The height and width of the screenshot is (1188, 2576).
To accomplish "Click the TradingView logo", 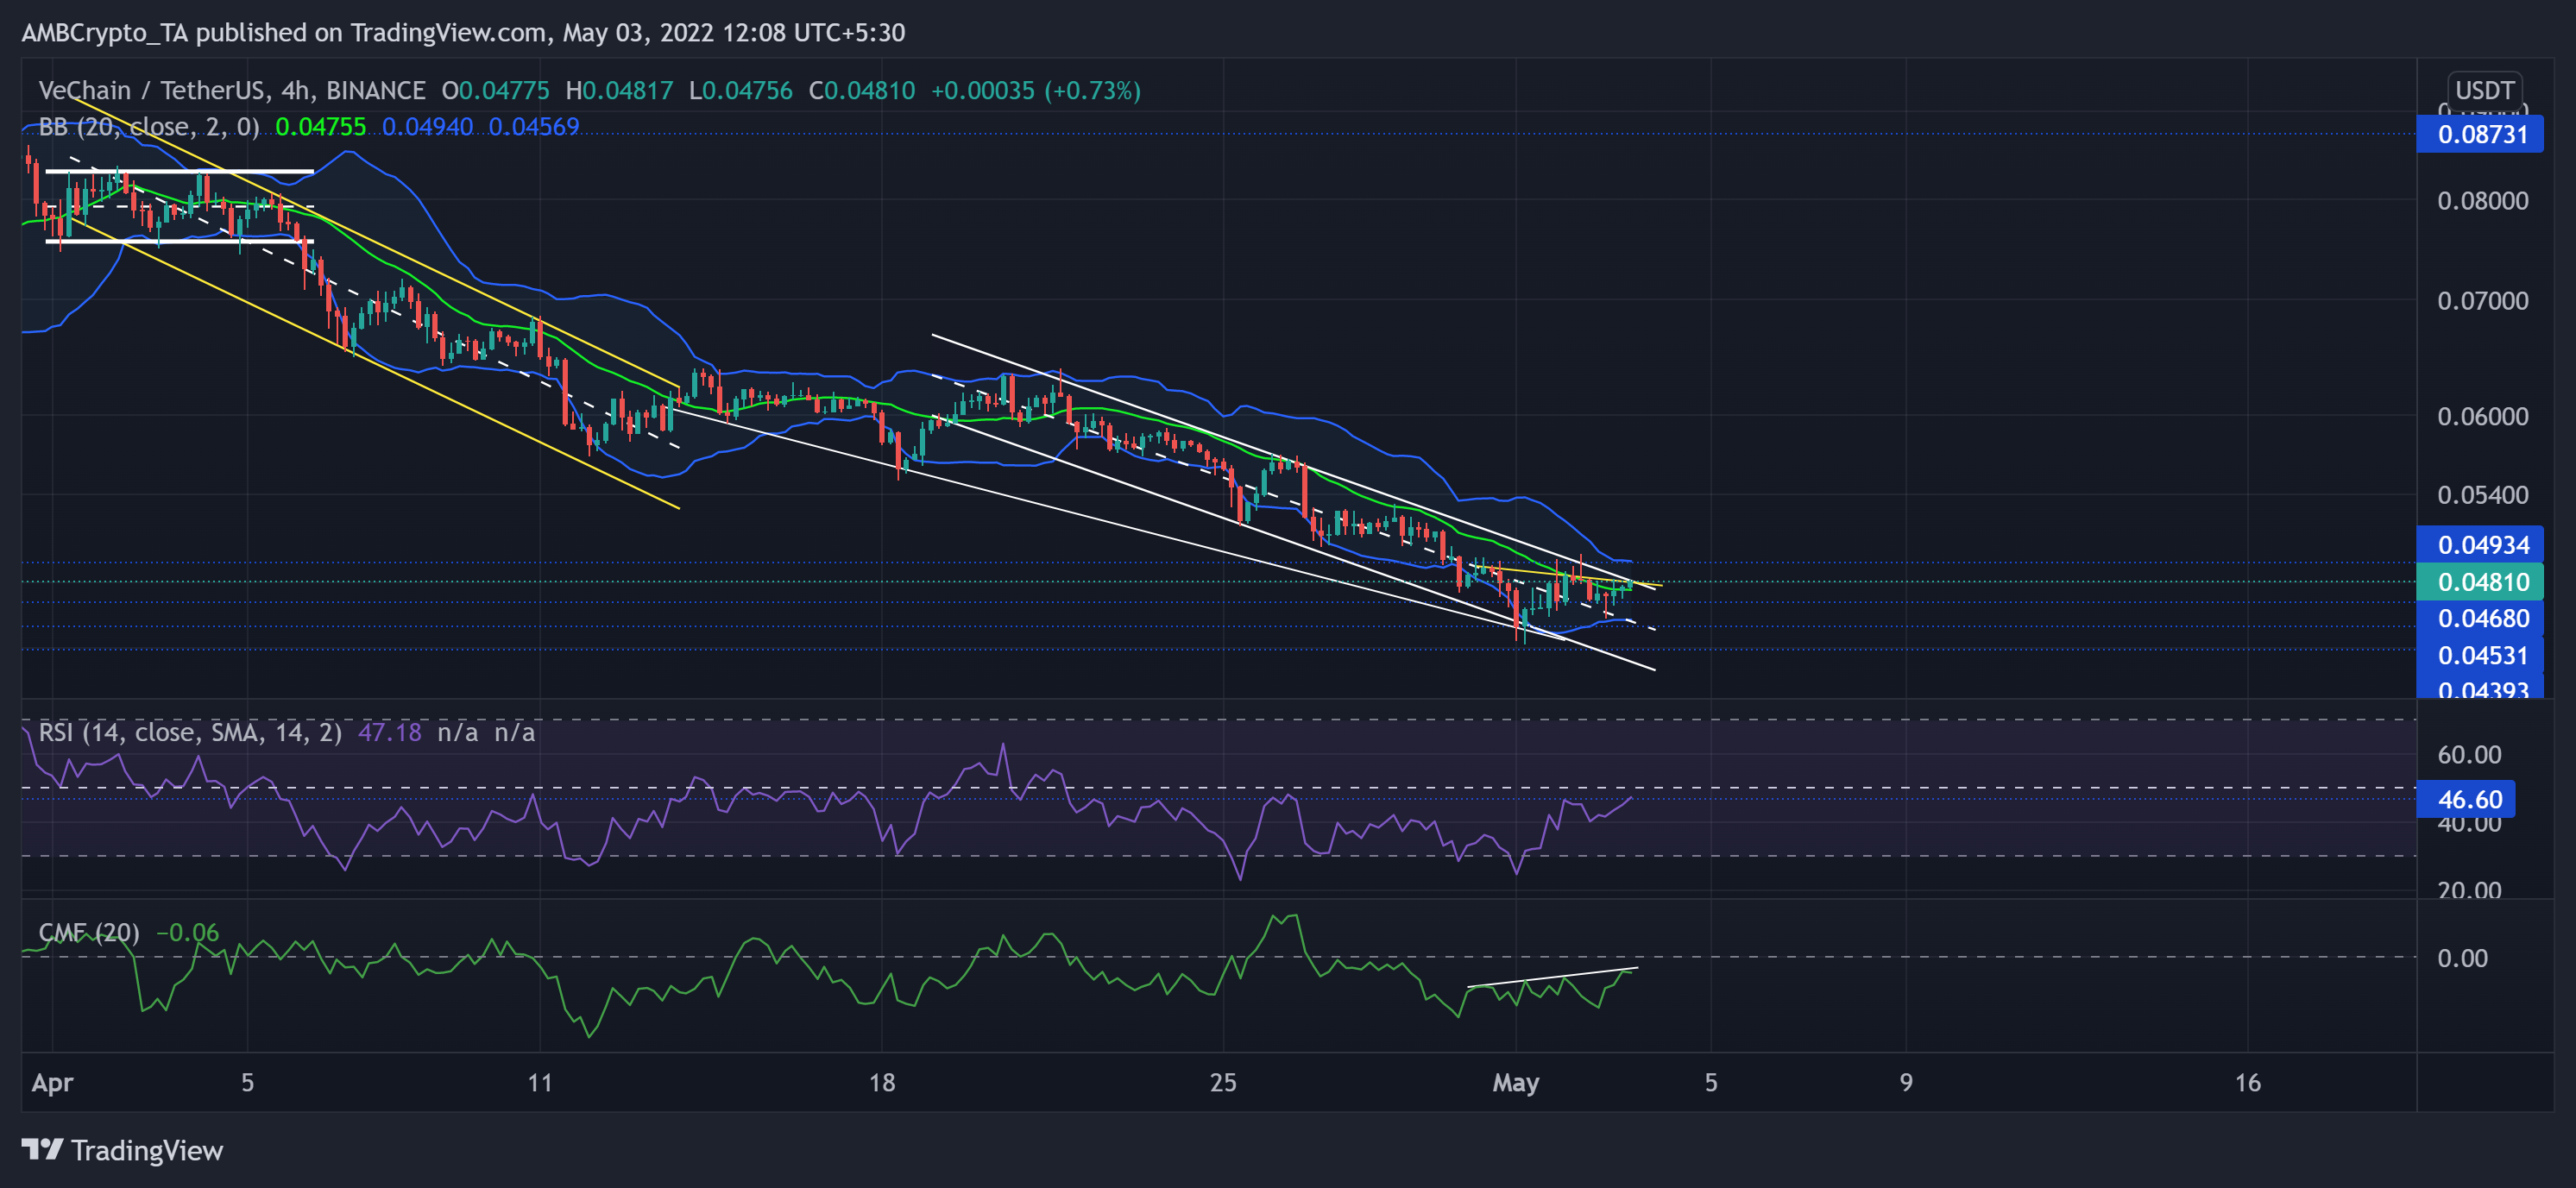I will (x=122, y=1150).
